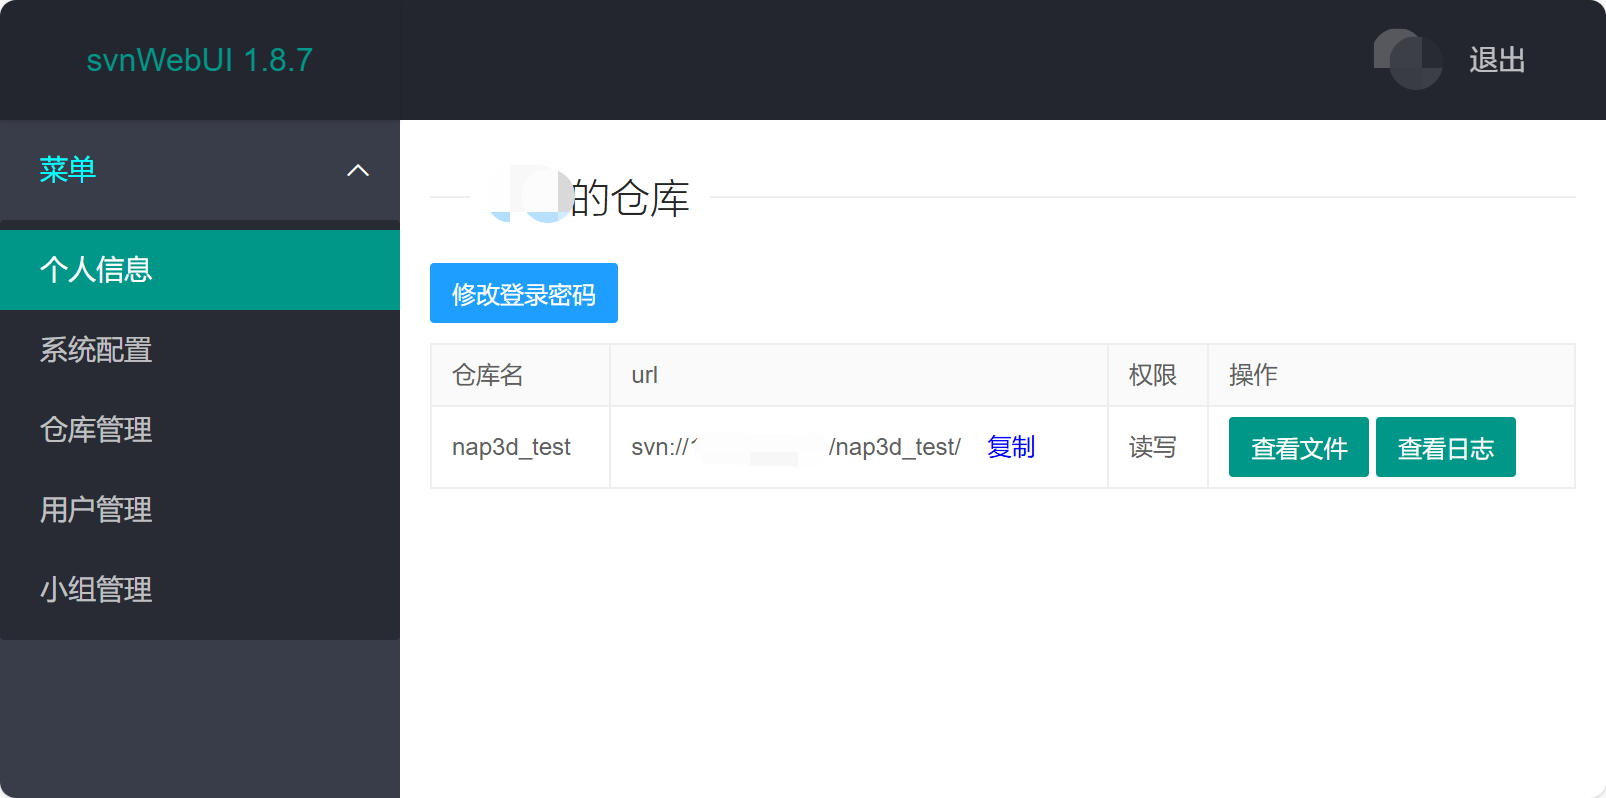Click the svn:// repository URL text
Image resolution: width=1606 pixels, height=798 pixels.
click(x=795, y=447)
